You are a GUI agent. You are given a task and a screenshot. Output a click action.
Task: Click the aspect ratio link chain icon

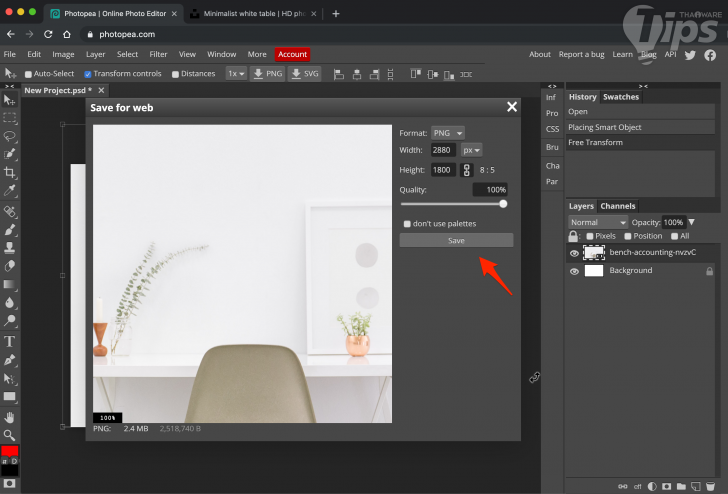click(x=466, y=170)
